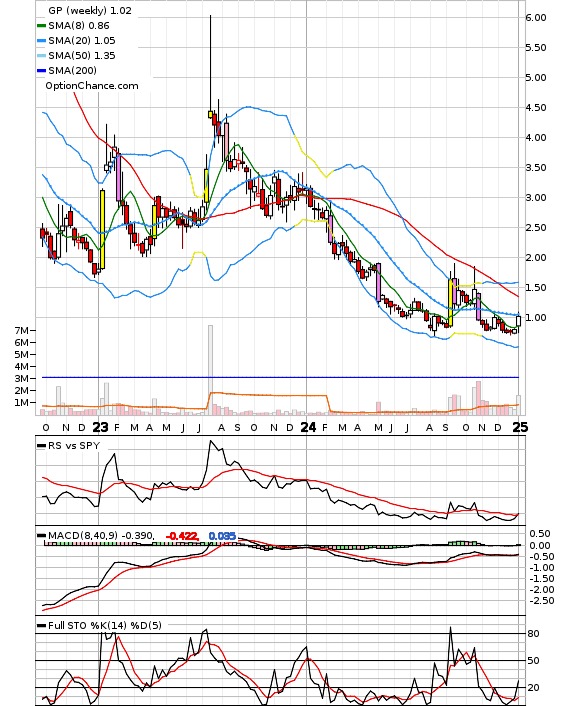Click the blue SMA(20) legend swatch

tap(41, 41)
